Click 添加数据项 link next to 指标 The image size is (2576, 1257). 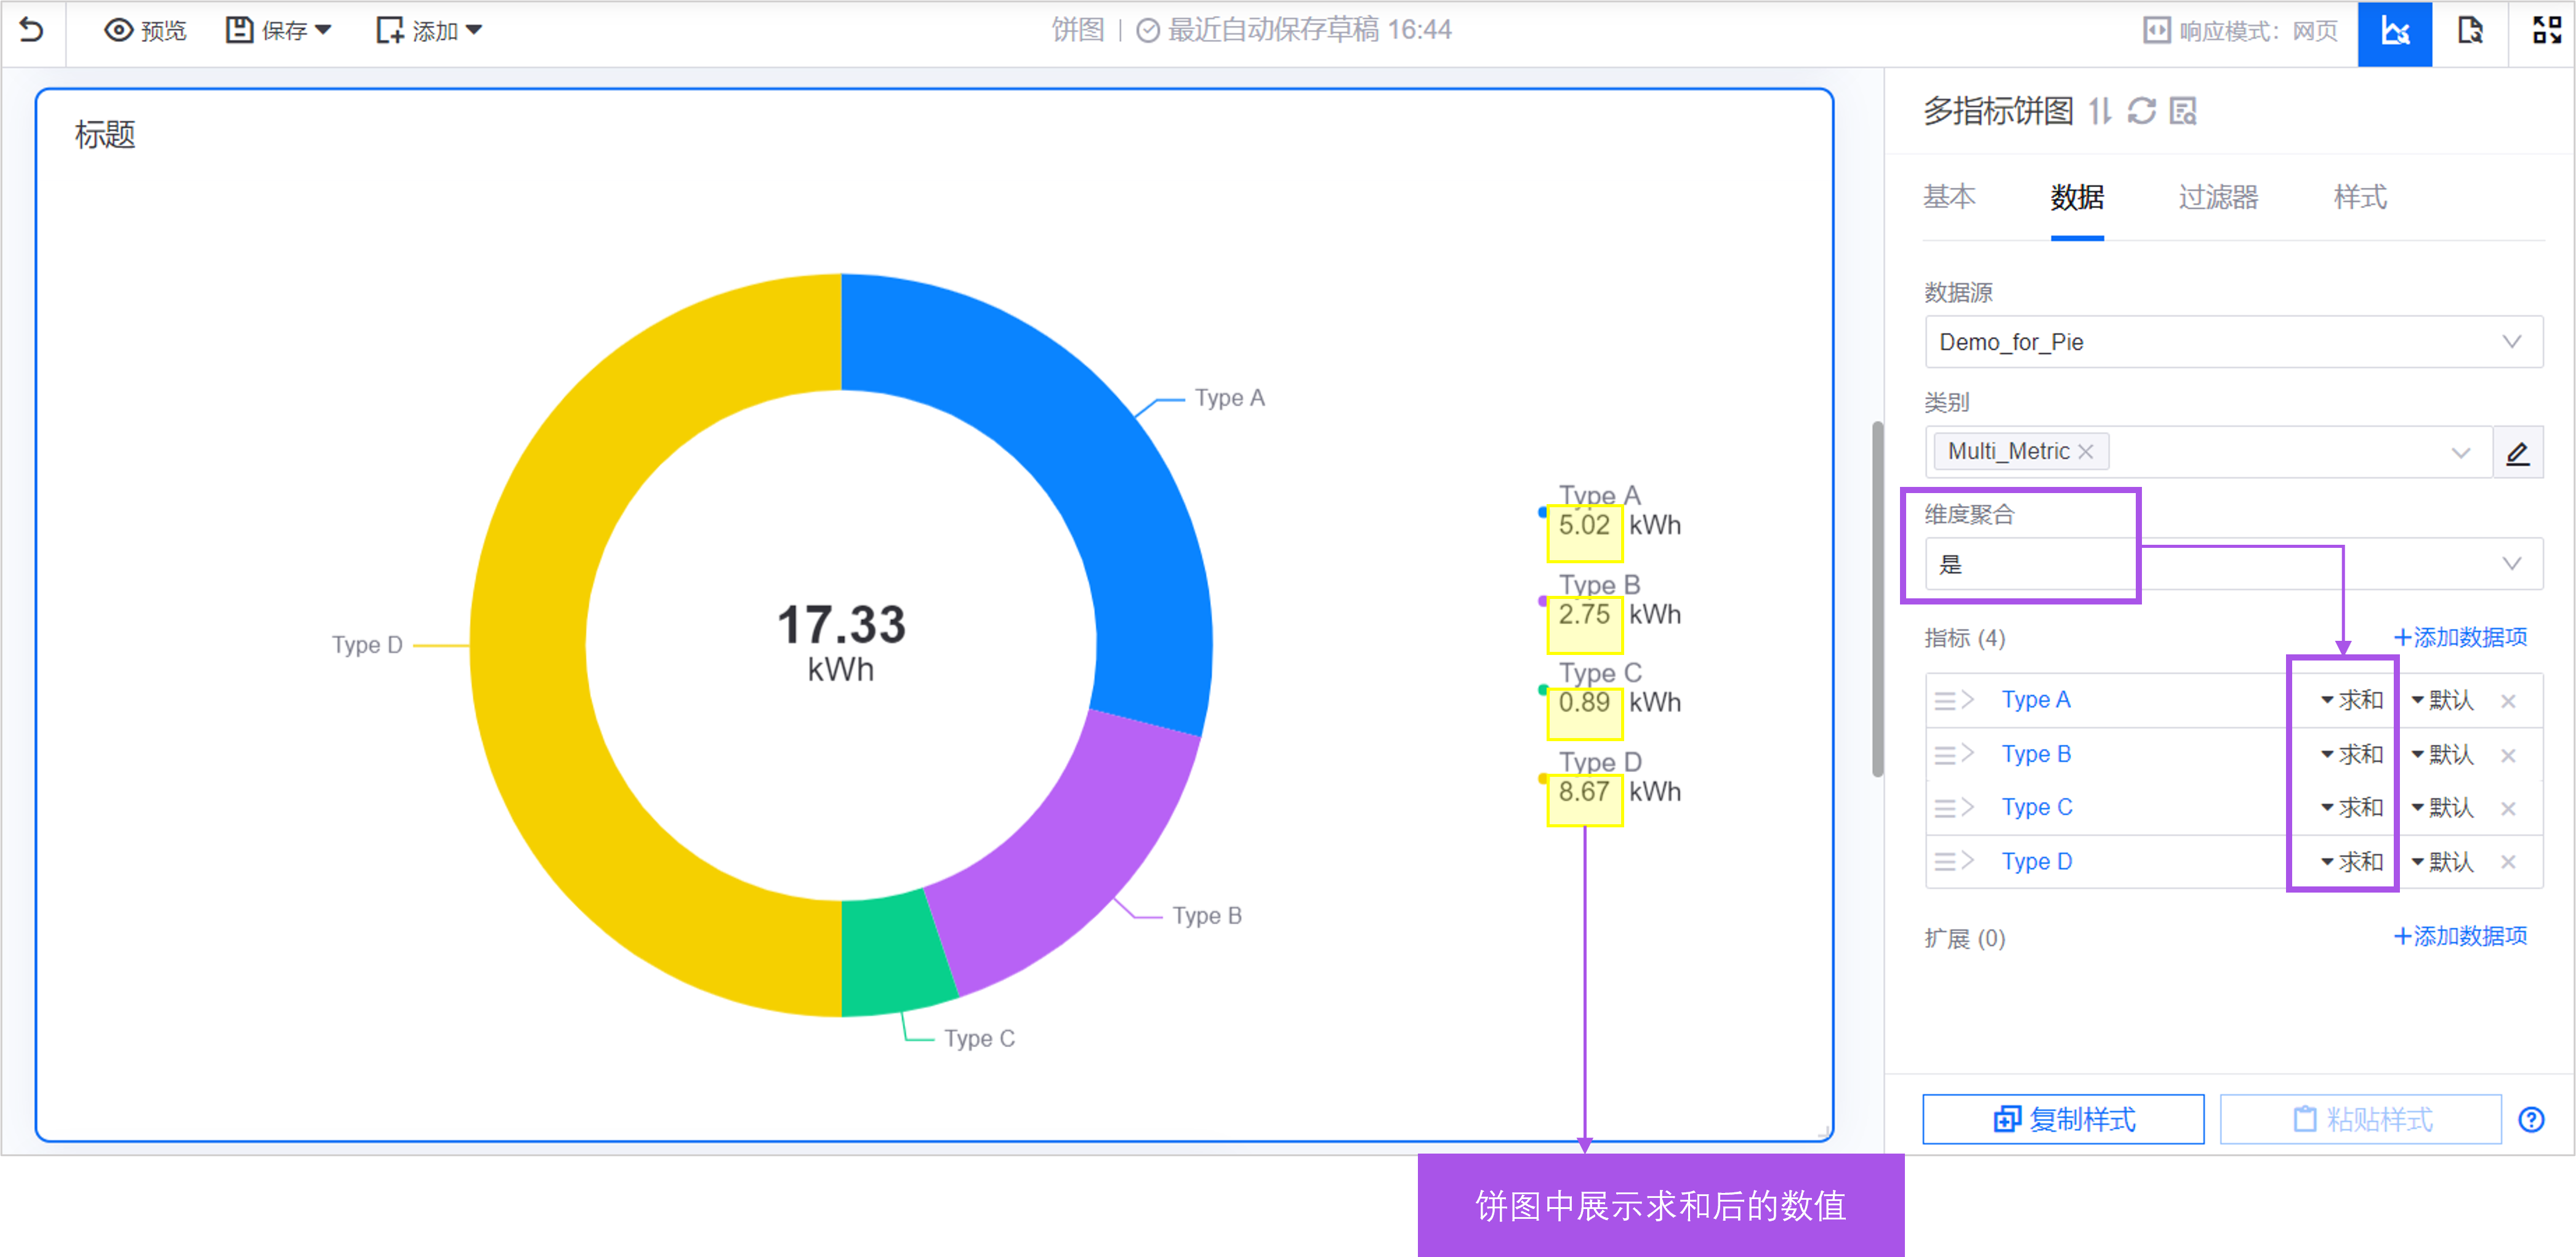[x=2460, y=637]
